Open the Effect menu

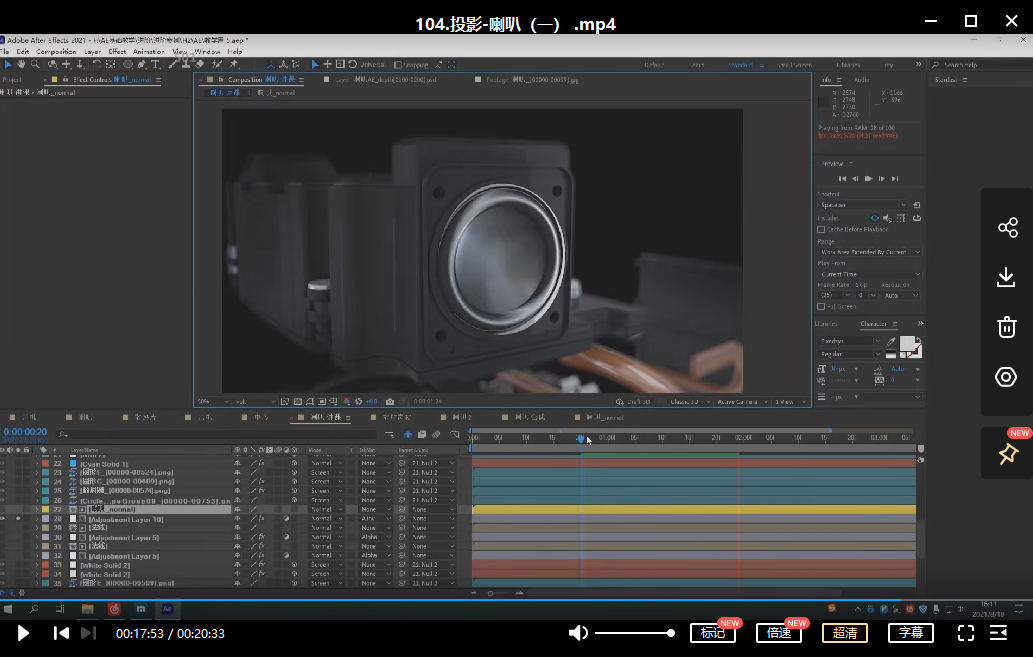coord(117,51)
